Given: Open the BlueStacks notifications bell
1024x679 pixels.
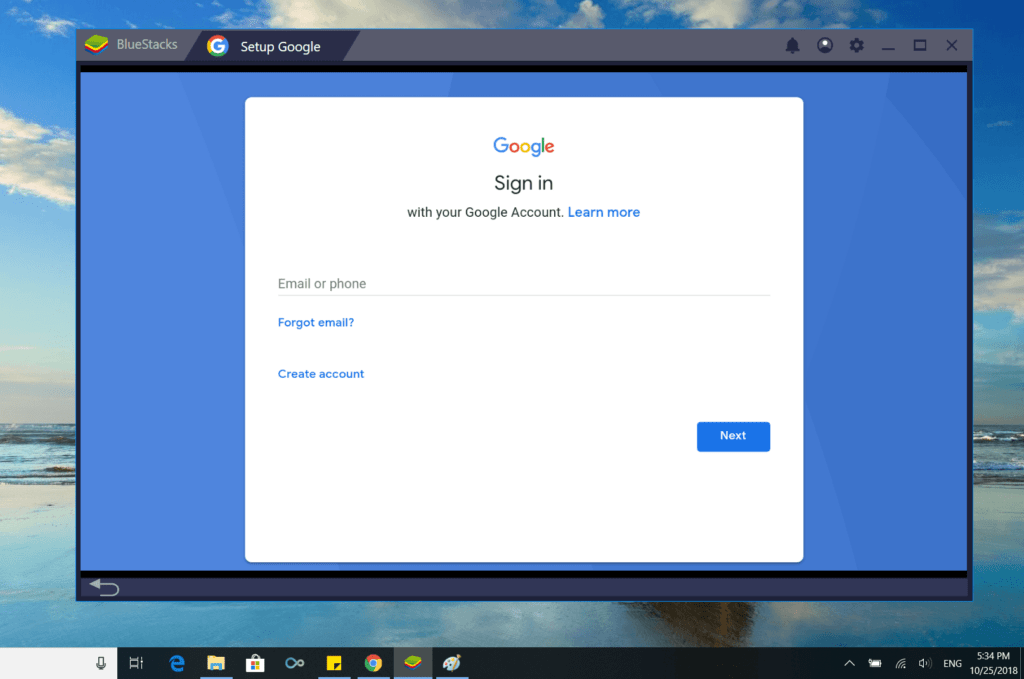Looking at the screenshot, I should (x=792, y=46).
